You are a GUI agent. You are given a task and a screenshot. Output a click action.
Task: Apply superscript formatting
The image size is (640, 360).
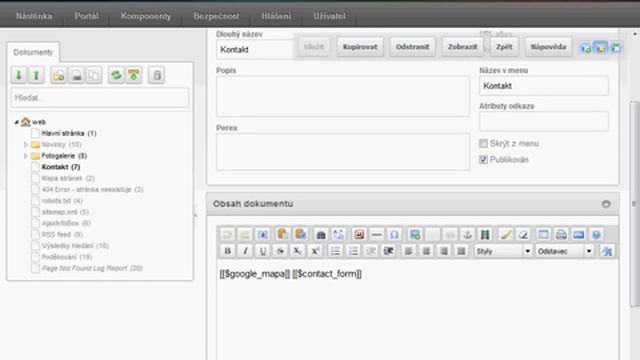pyautogui.click(x=315, y=251)
